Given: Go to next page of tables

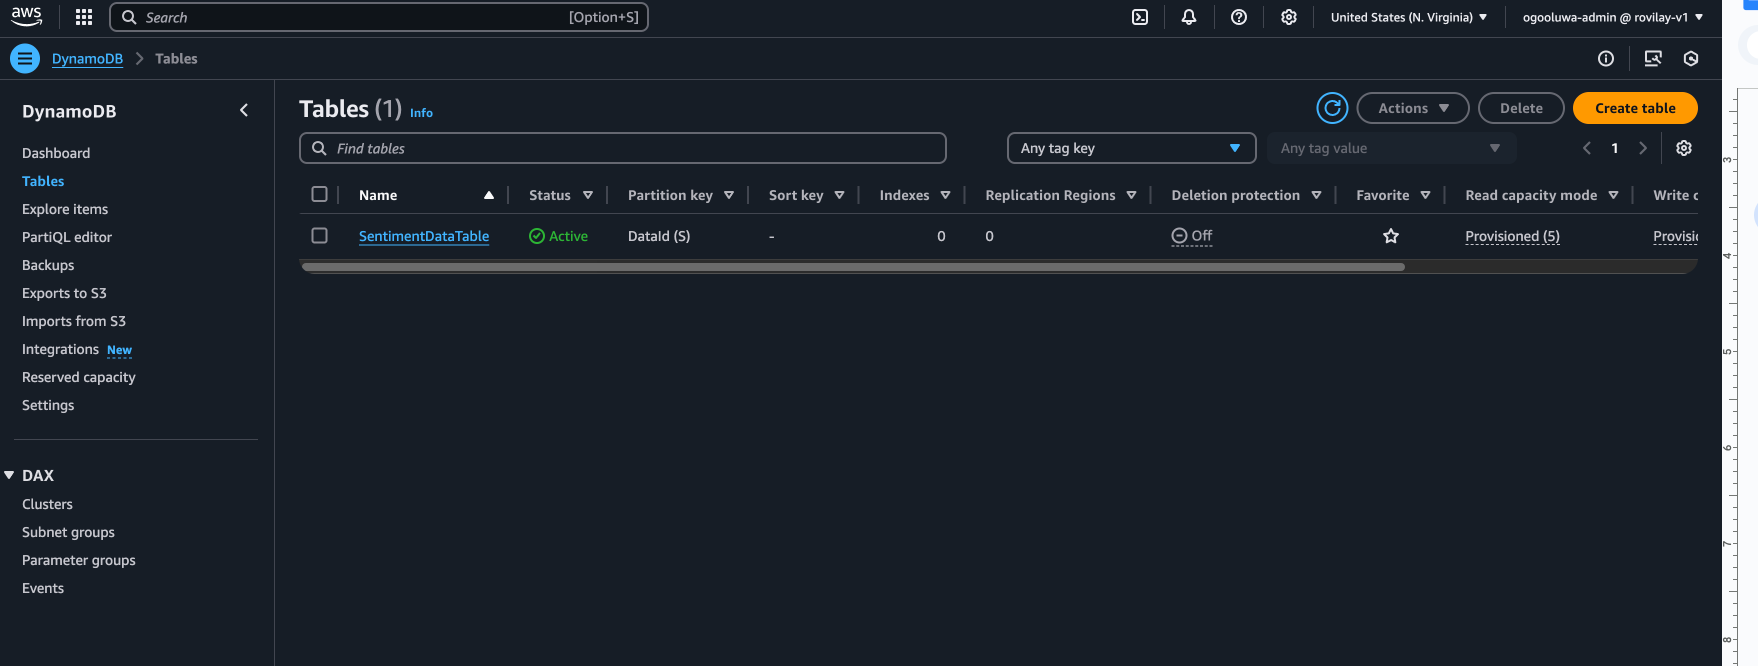Looking at the screenshot, I should (1643, 148).
